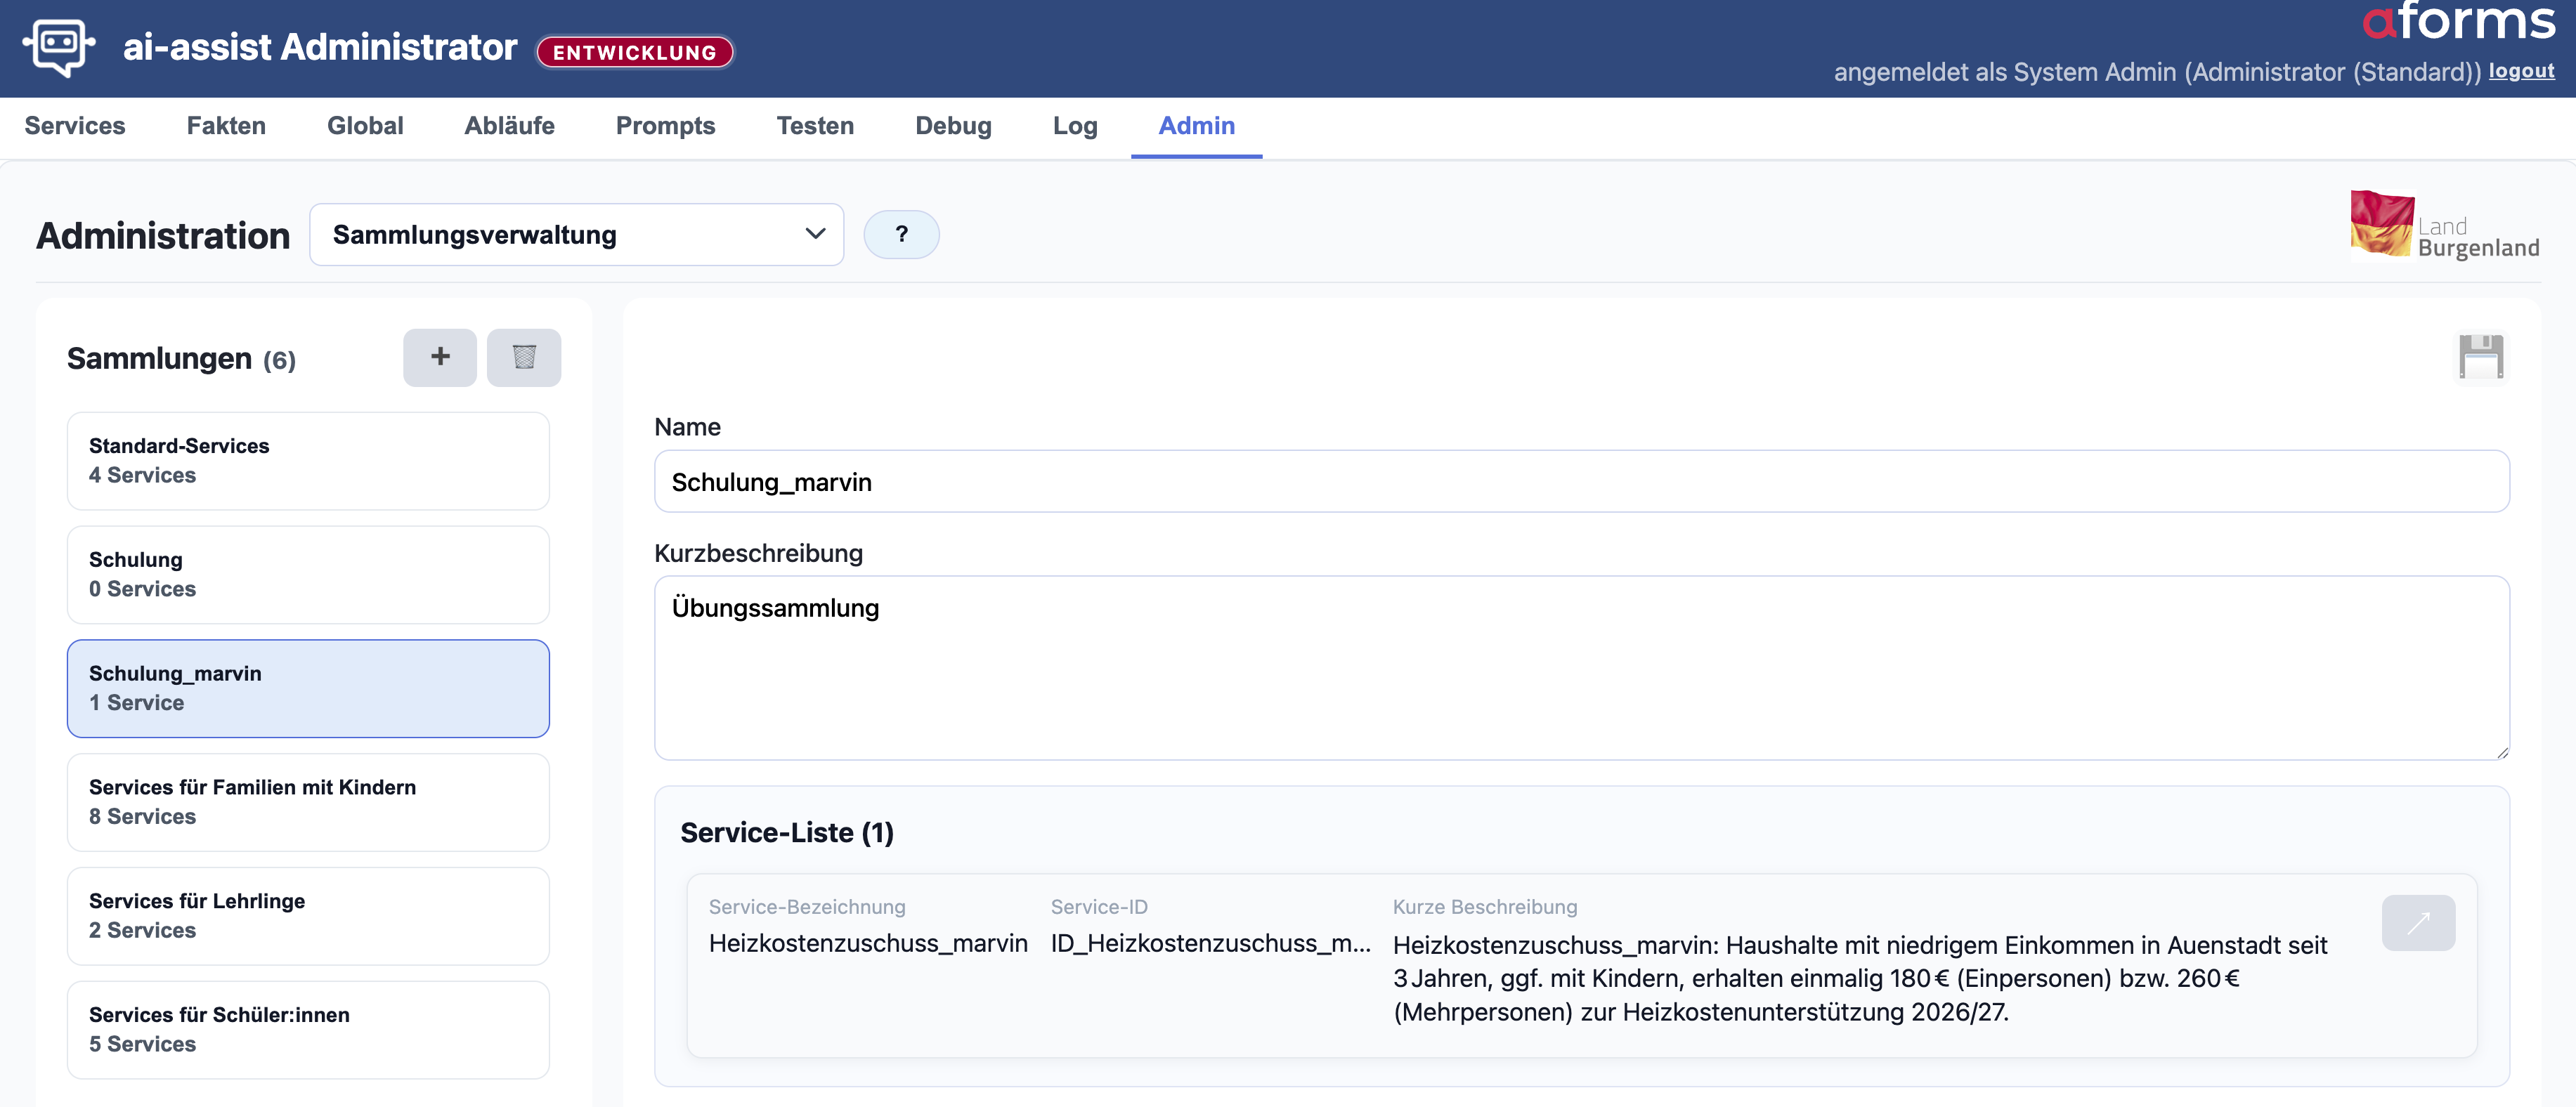Click the Administration heading
The image size is (2576, 1107).
(x=163, y=236)
